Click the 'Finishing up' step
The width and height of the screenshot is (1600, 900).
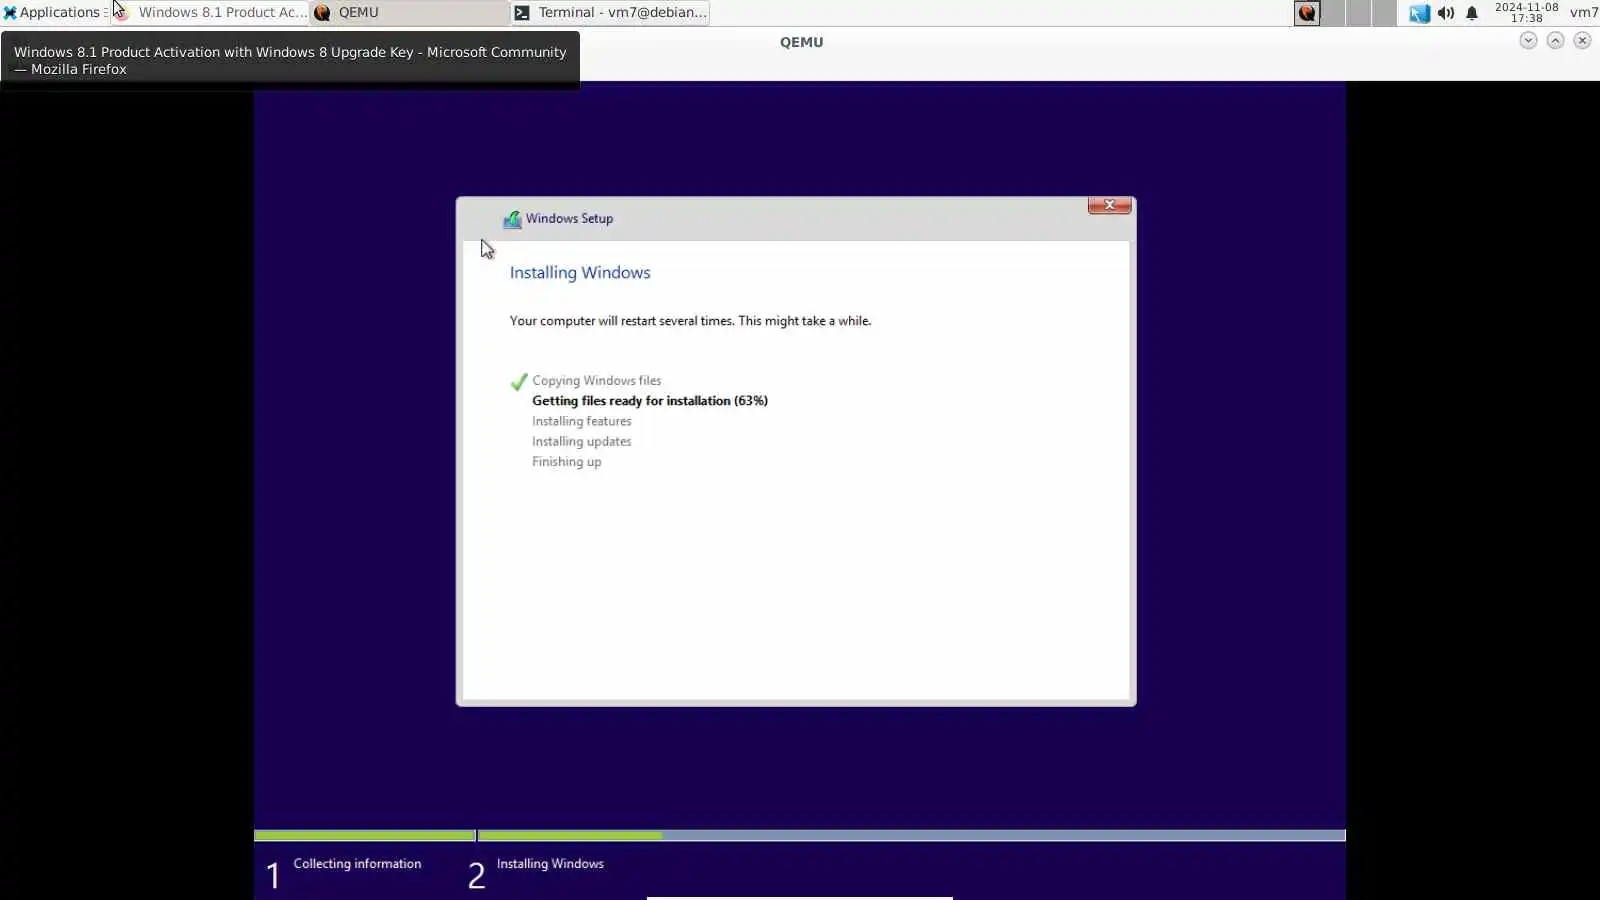(567, 461)
